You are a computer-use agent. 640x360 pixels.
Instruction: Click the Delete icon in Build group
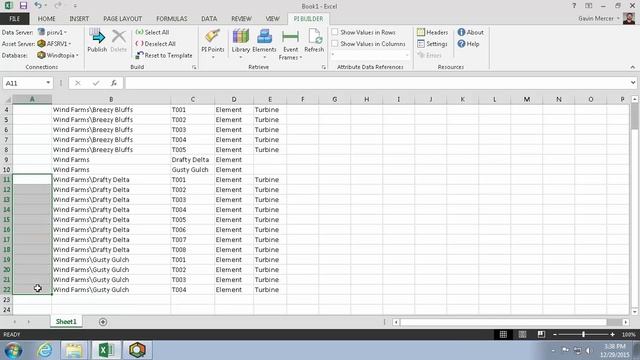pos(119,41)
